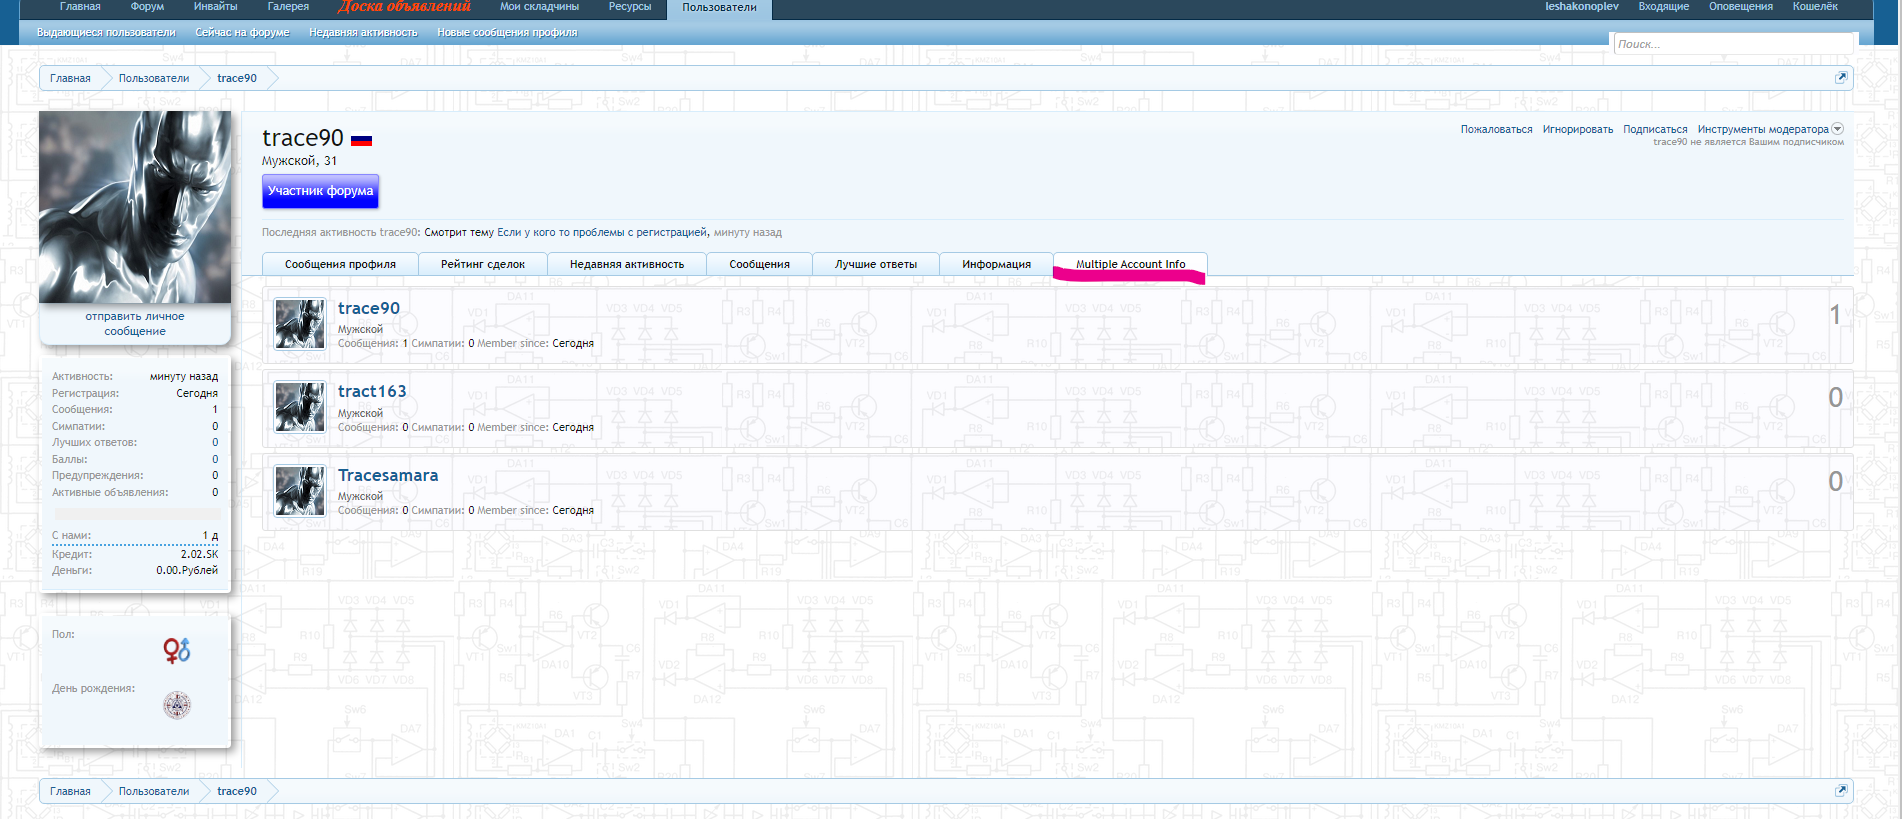Screen dimensions: 1902x819
Task: Click the large trace90 profile avatar
Action: (x=135, y=207)
